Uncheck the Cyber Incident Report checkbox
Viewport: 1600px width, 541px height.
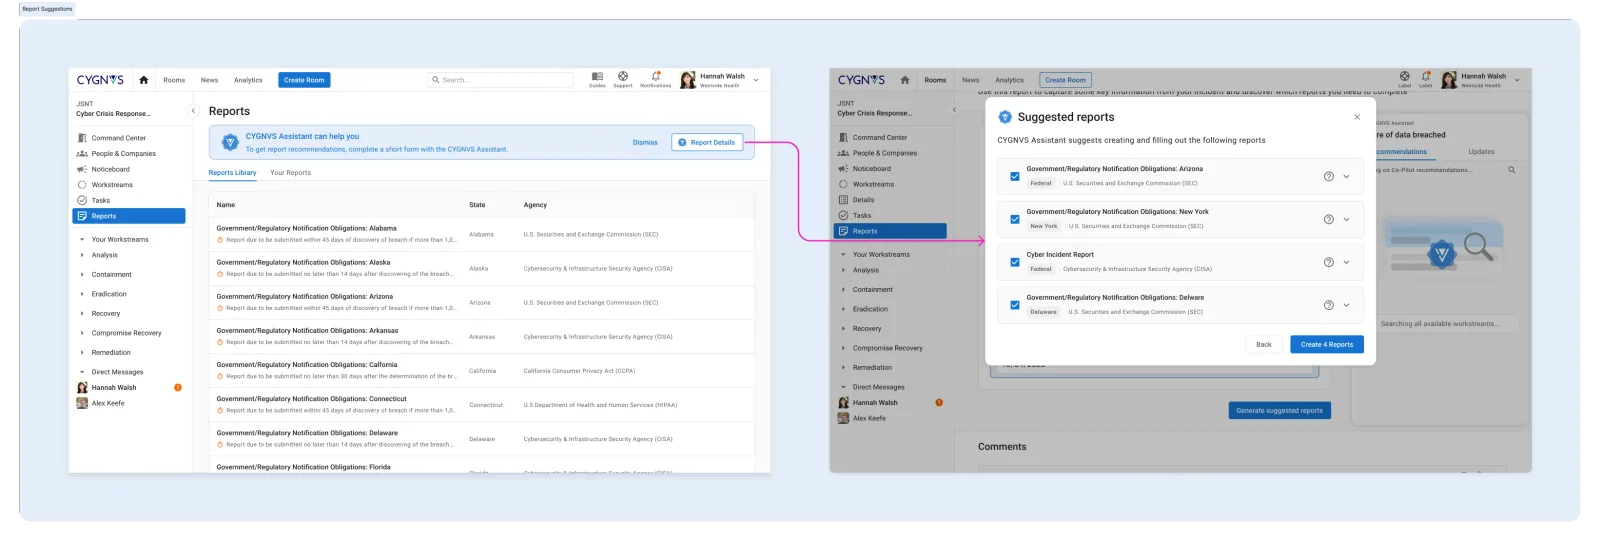(x=1015, y=262)
